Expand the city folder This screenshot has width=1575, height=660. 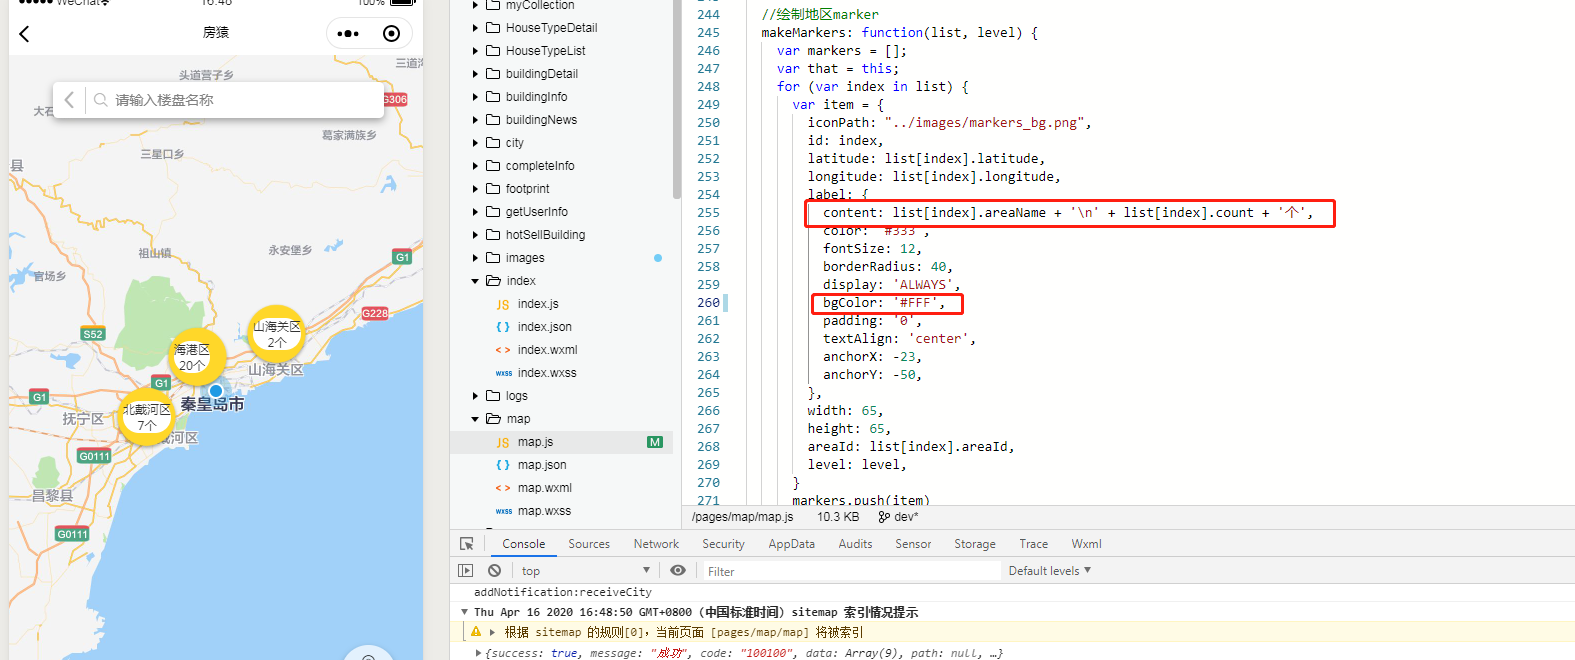475,143
